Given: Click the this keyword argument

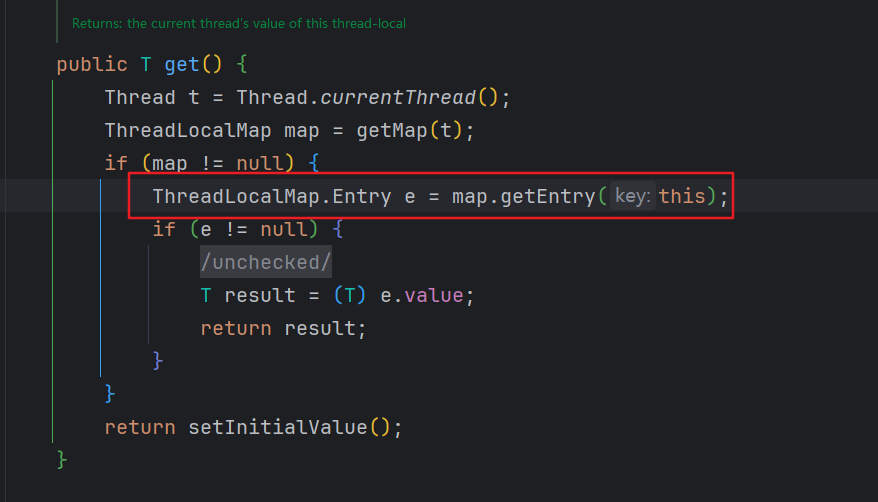Looking at the screenshot, I should click(x=682, y=196).
